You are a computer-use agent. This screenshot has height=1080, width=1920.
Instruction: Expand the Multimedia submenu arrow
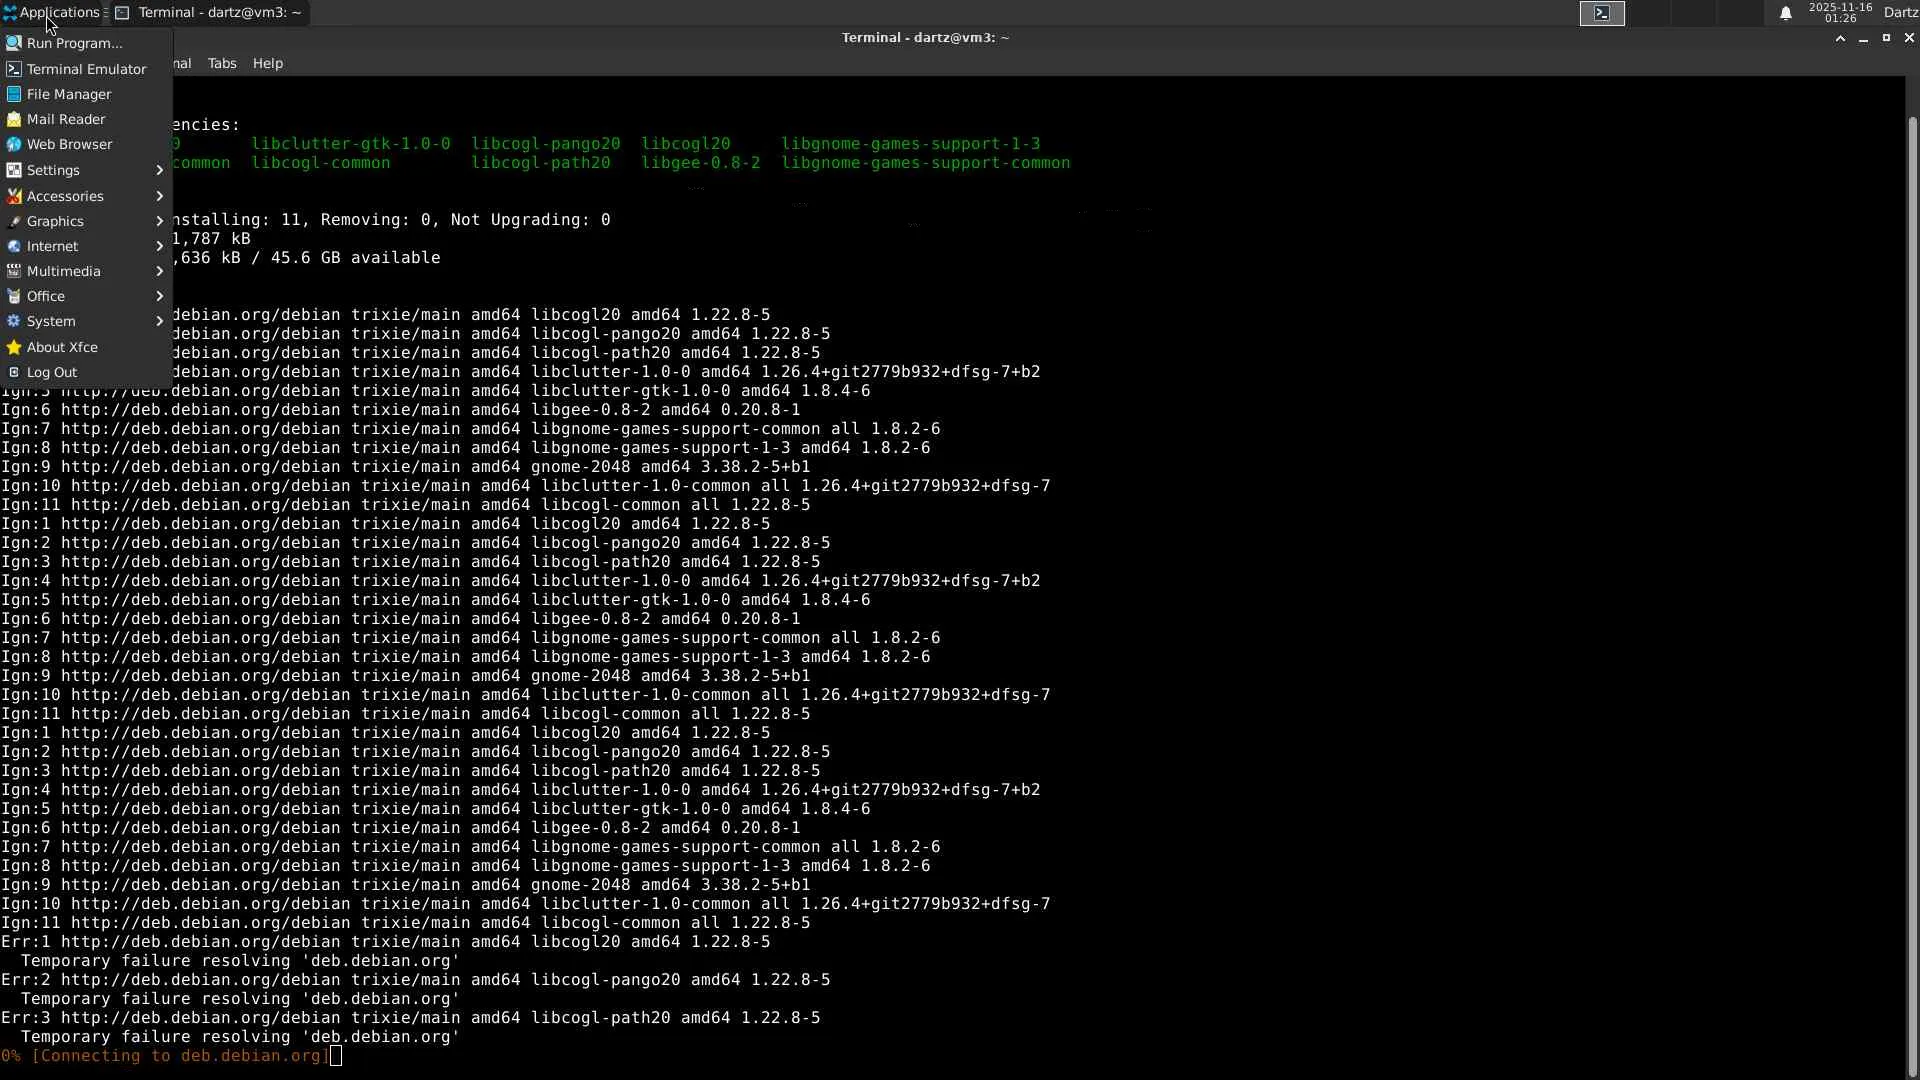[159, 271]
